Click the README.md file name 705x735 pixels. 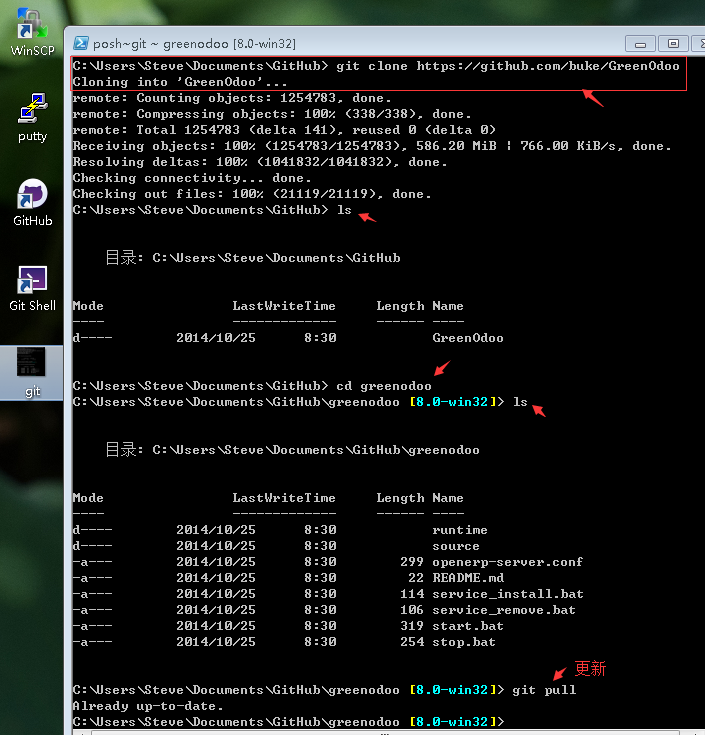pyautogui.click(x=467, y=578)
